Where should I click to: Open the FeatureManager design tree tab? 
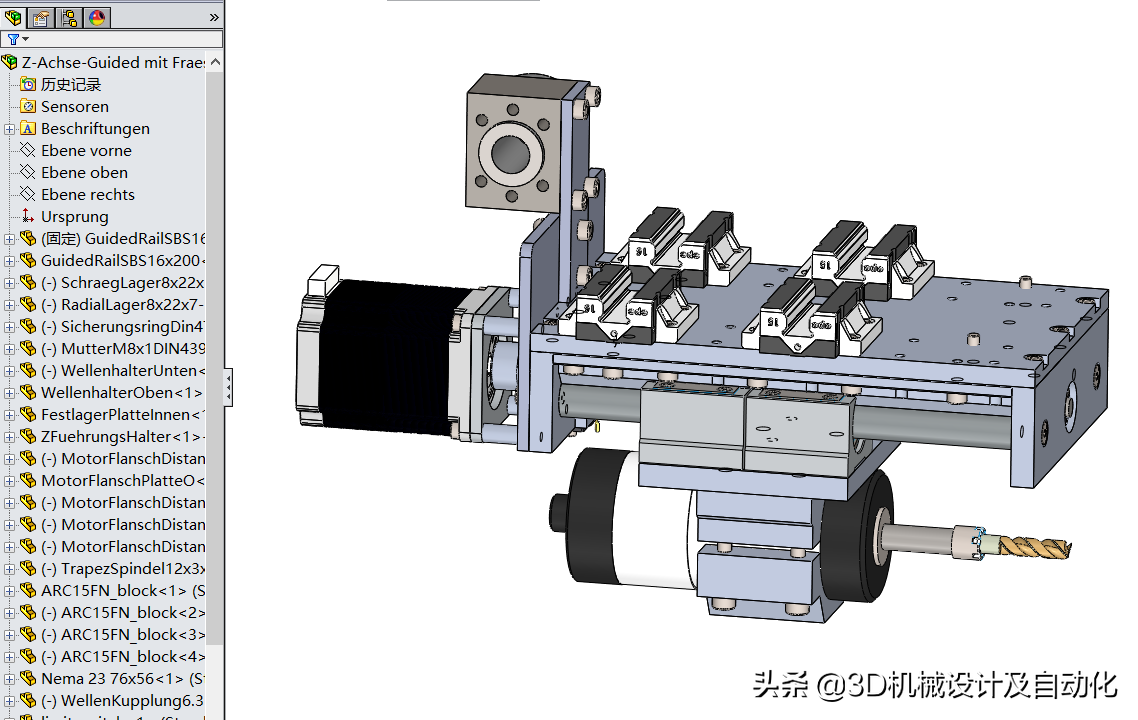point(13,17)
